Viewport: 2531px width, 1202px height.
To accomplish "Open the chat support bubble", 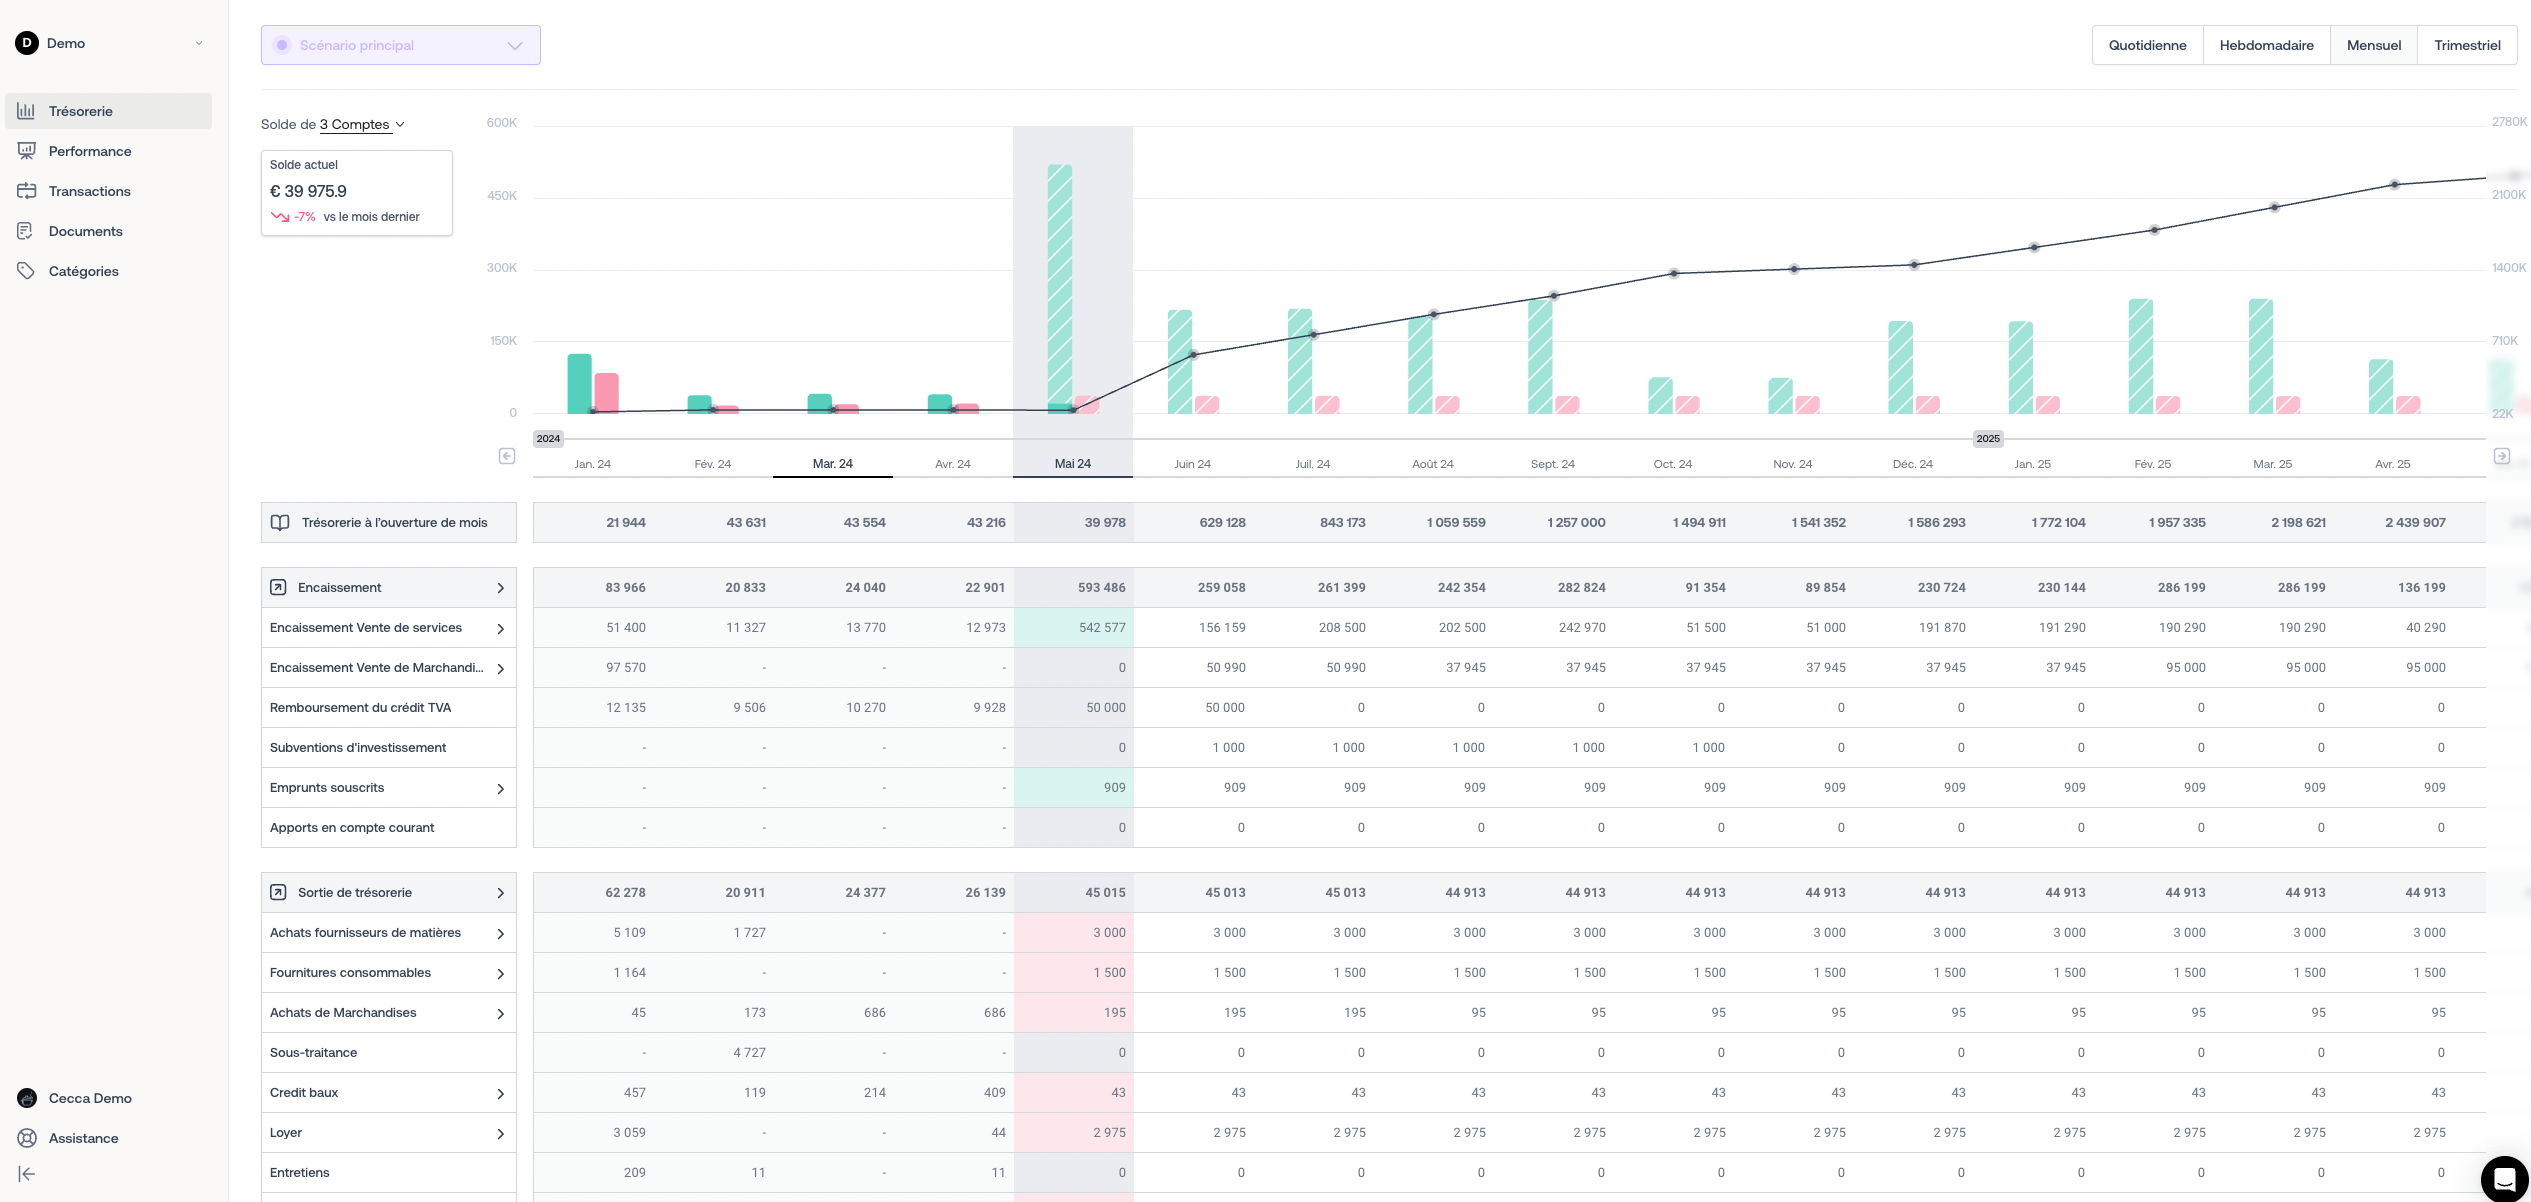I will 2504,1179.
